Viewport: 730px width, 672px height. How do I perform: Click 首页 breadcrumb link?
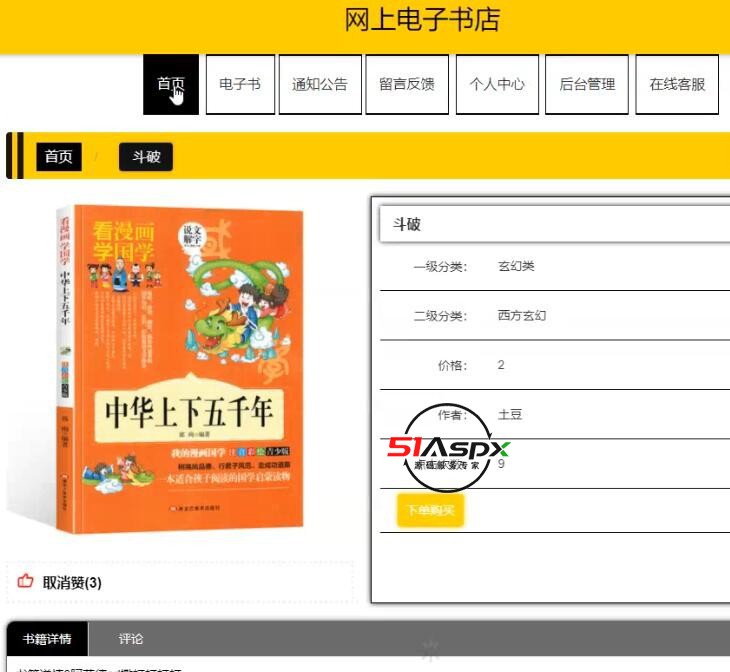tap(59, 156)
